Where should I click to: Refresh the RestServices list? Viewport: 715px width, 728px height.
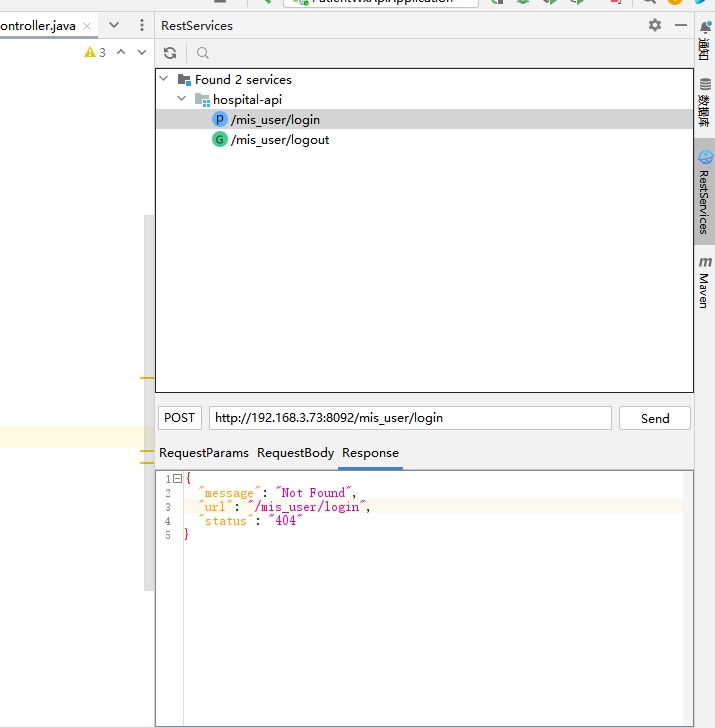170,53
